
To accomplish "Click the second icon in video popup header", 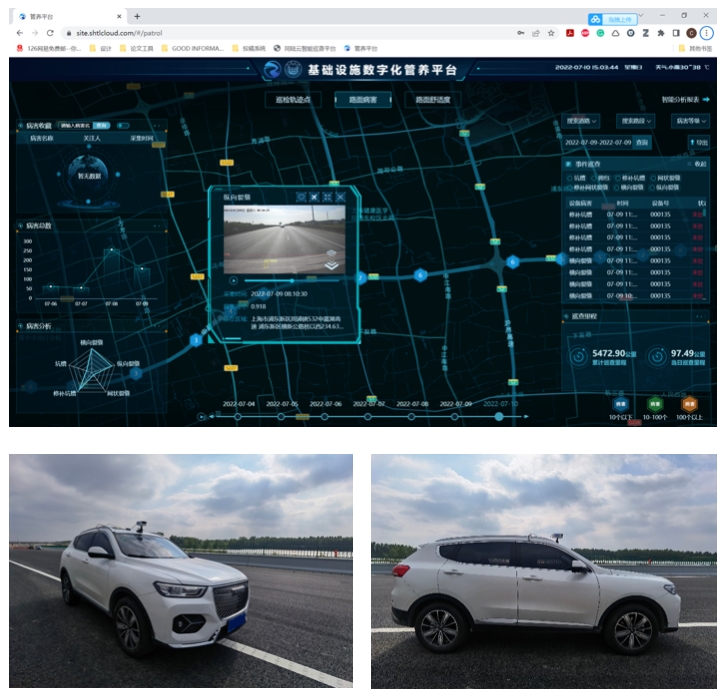I will [314, 197].
